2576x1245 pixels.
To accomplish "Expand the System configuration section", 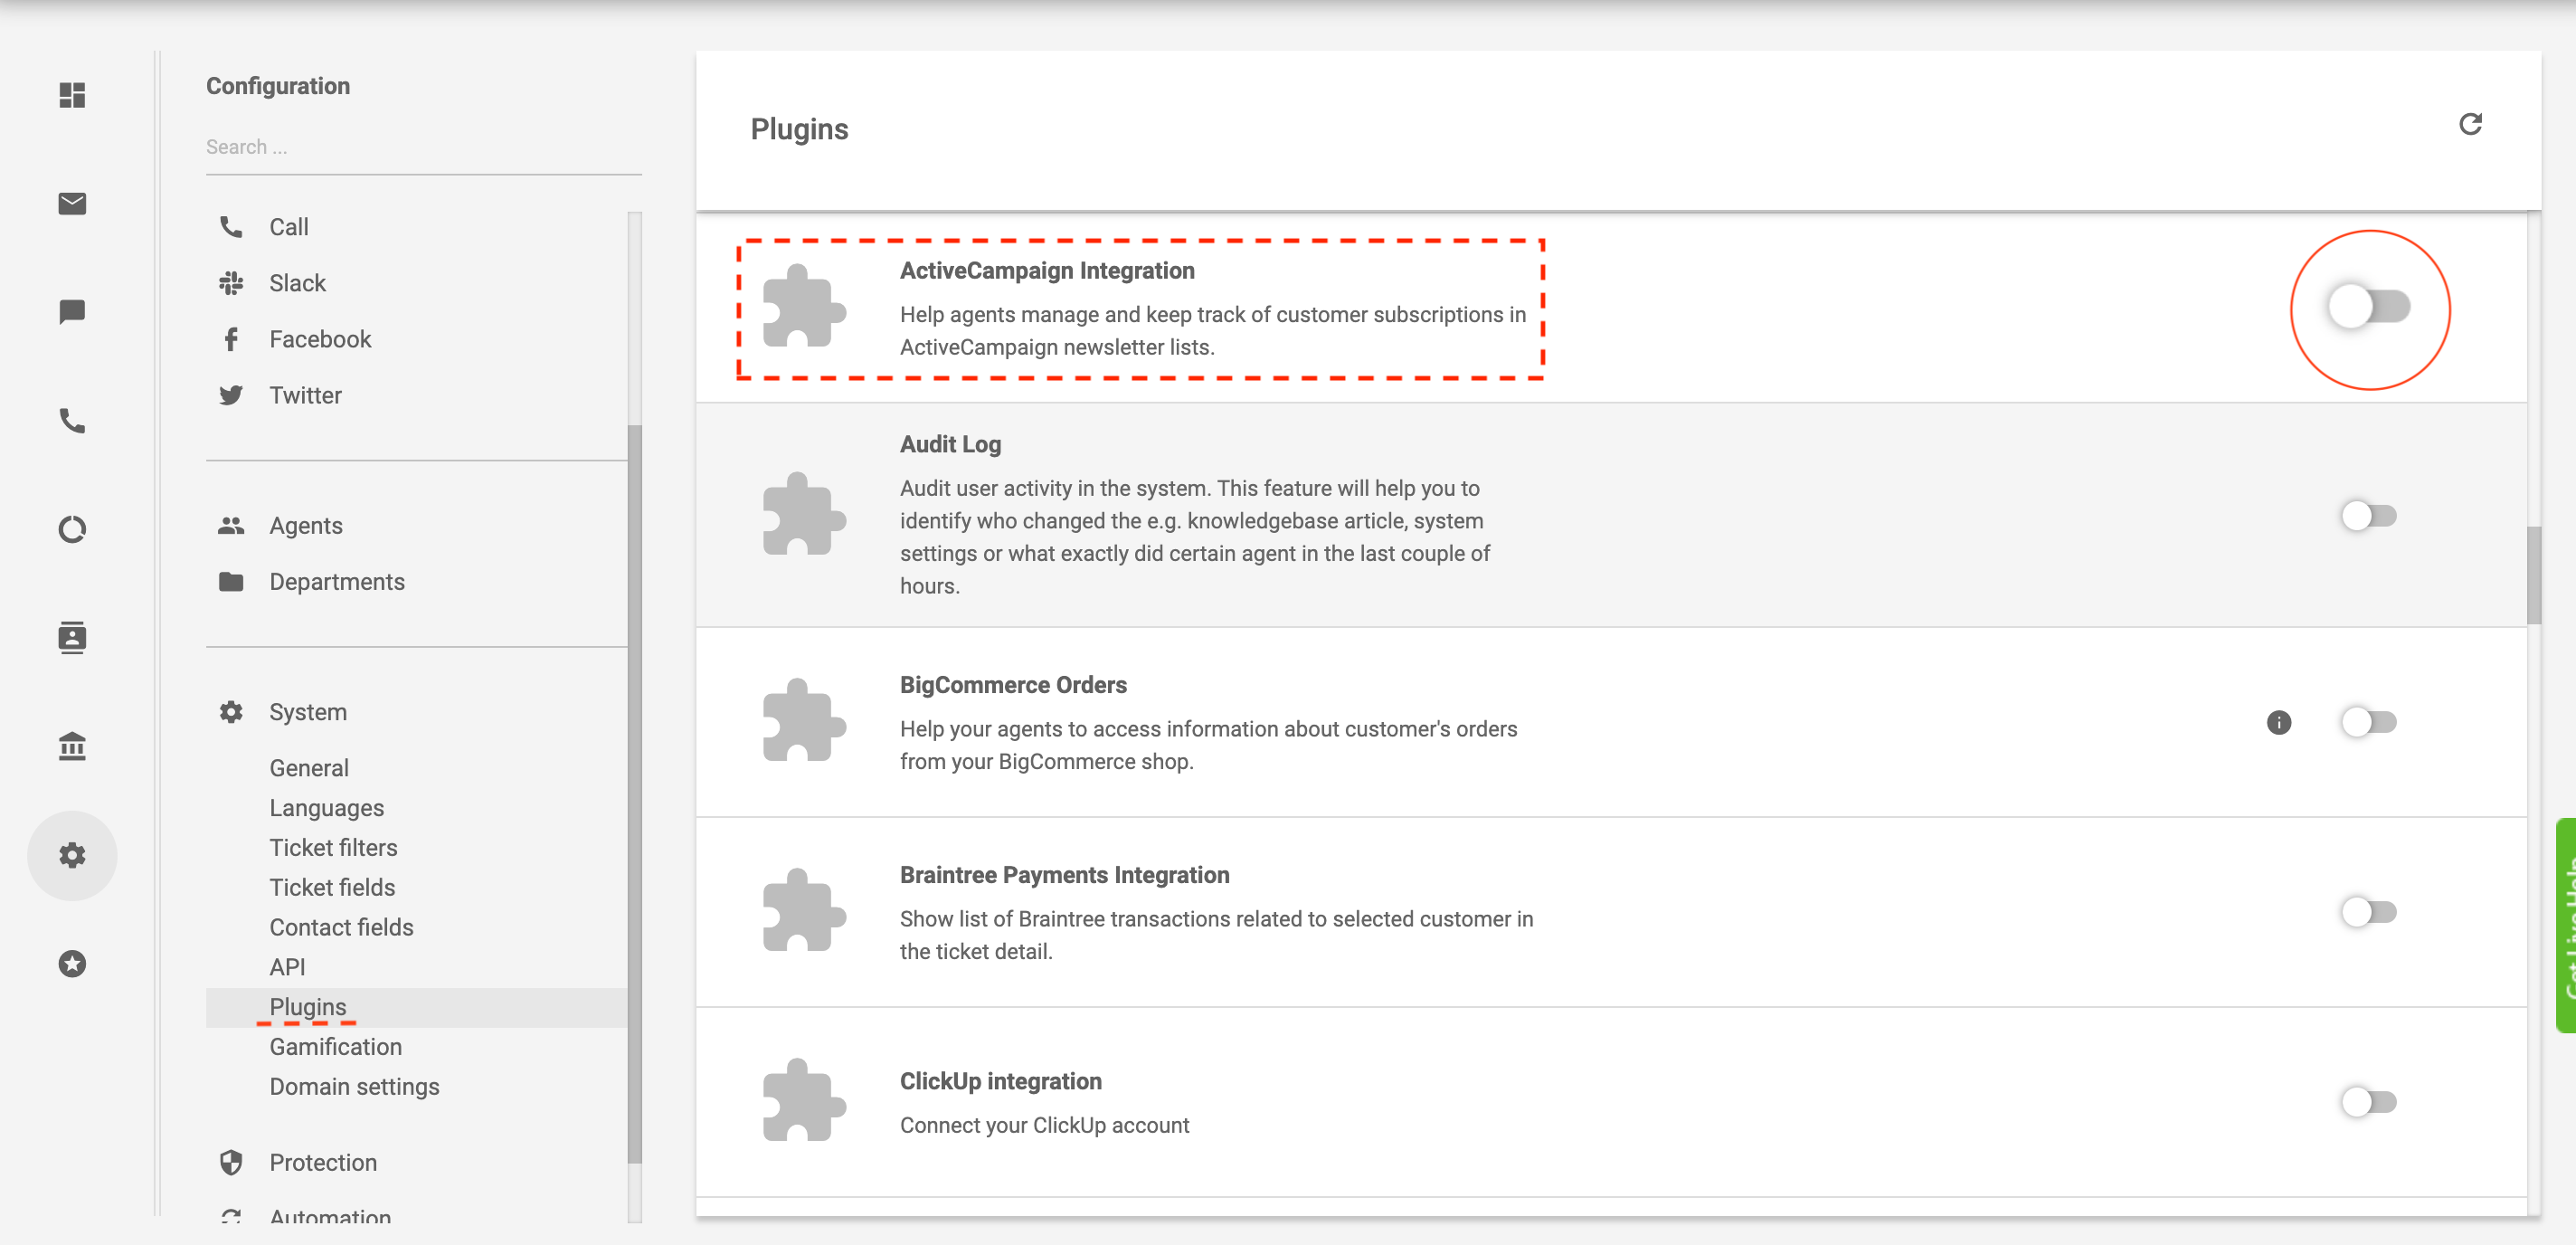I will click(x=306, y=711).
